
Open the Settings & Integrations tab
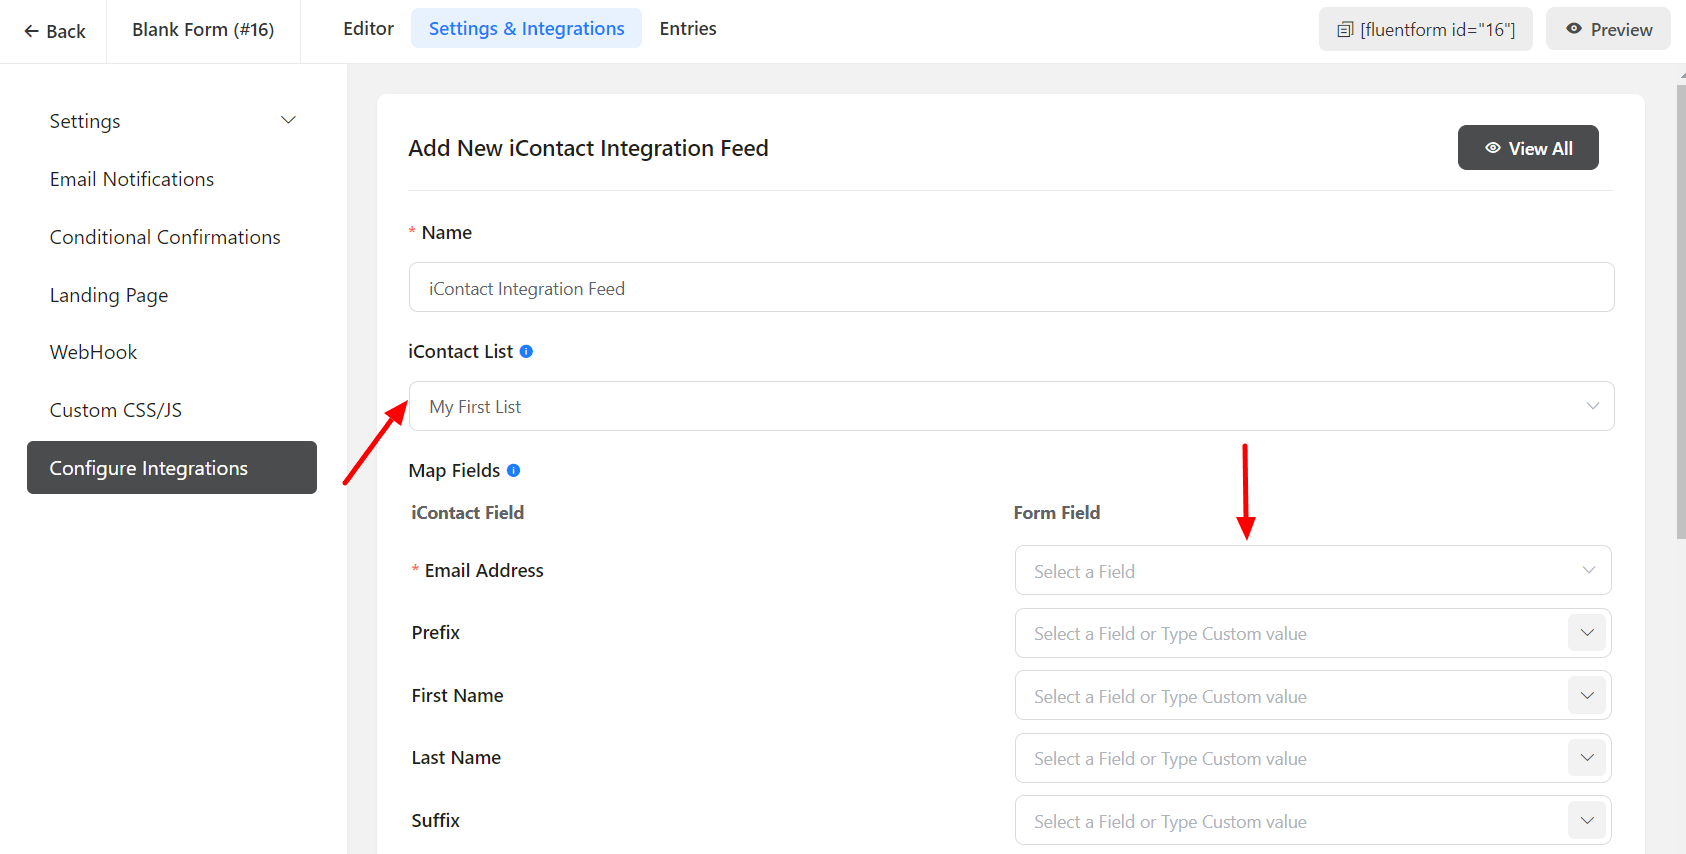tap(526, 29)
